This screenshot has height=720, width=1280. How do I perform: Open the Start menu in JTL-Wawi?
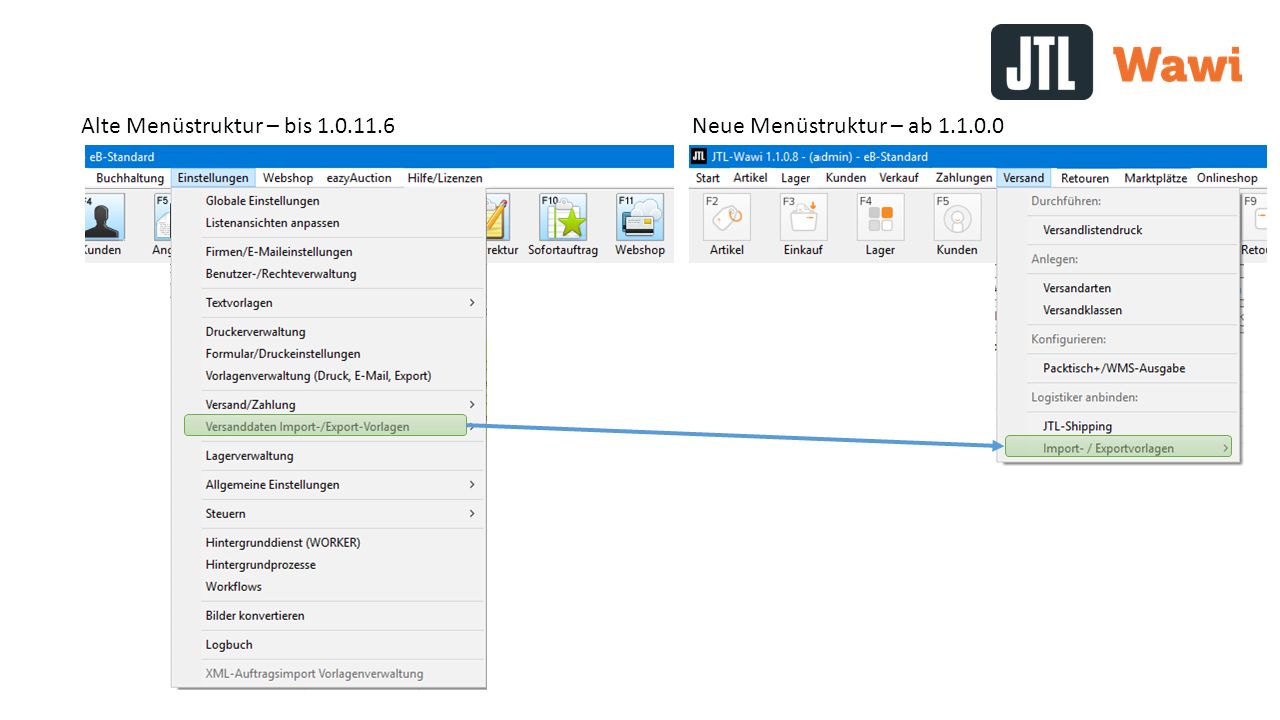(x=708, y=178)
